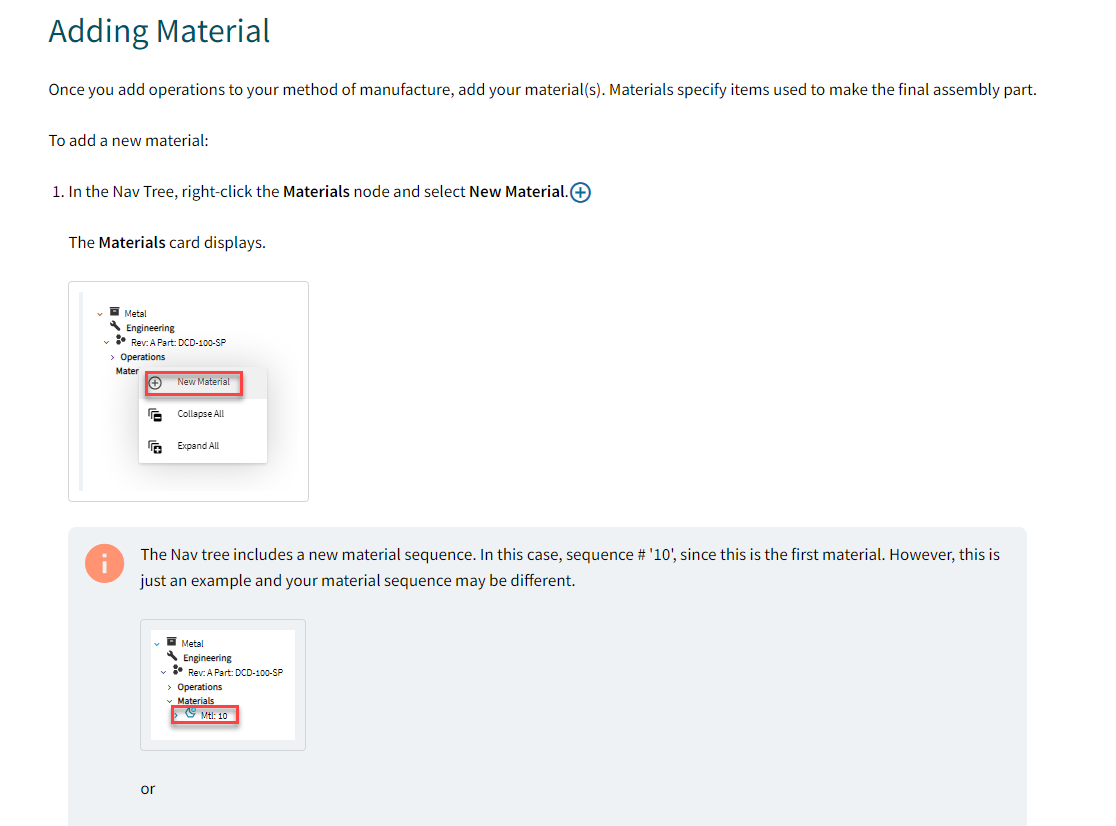The height and width of the screenshot is (826, 1116).
Task: Click the material icon next to Mtl: 10
Action: tap(190, 714)
